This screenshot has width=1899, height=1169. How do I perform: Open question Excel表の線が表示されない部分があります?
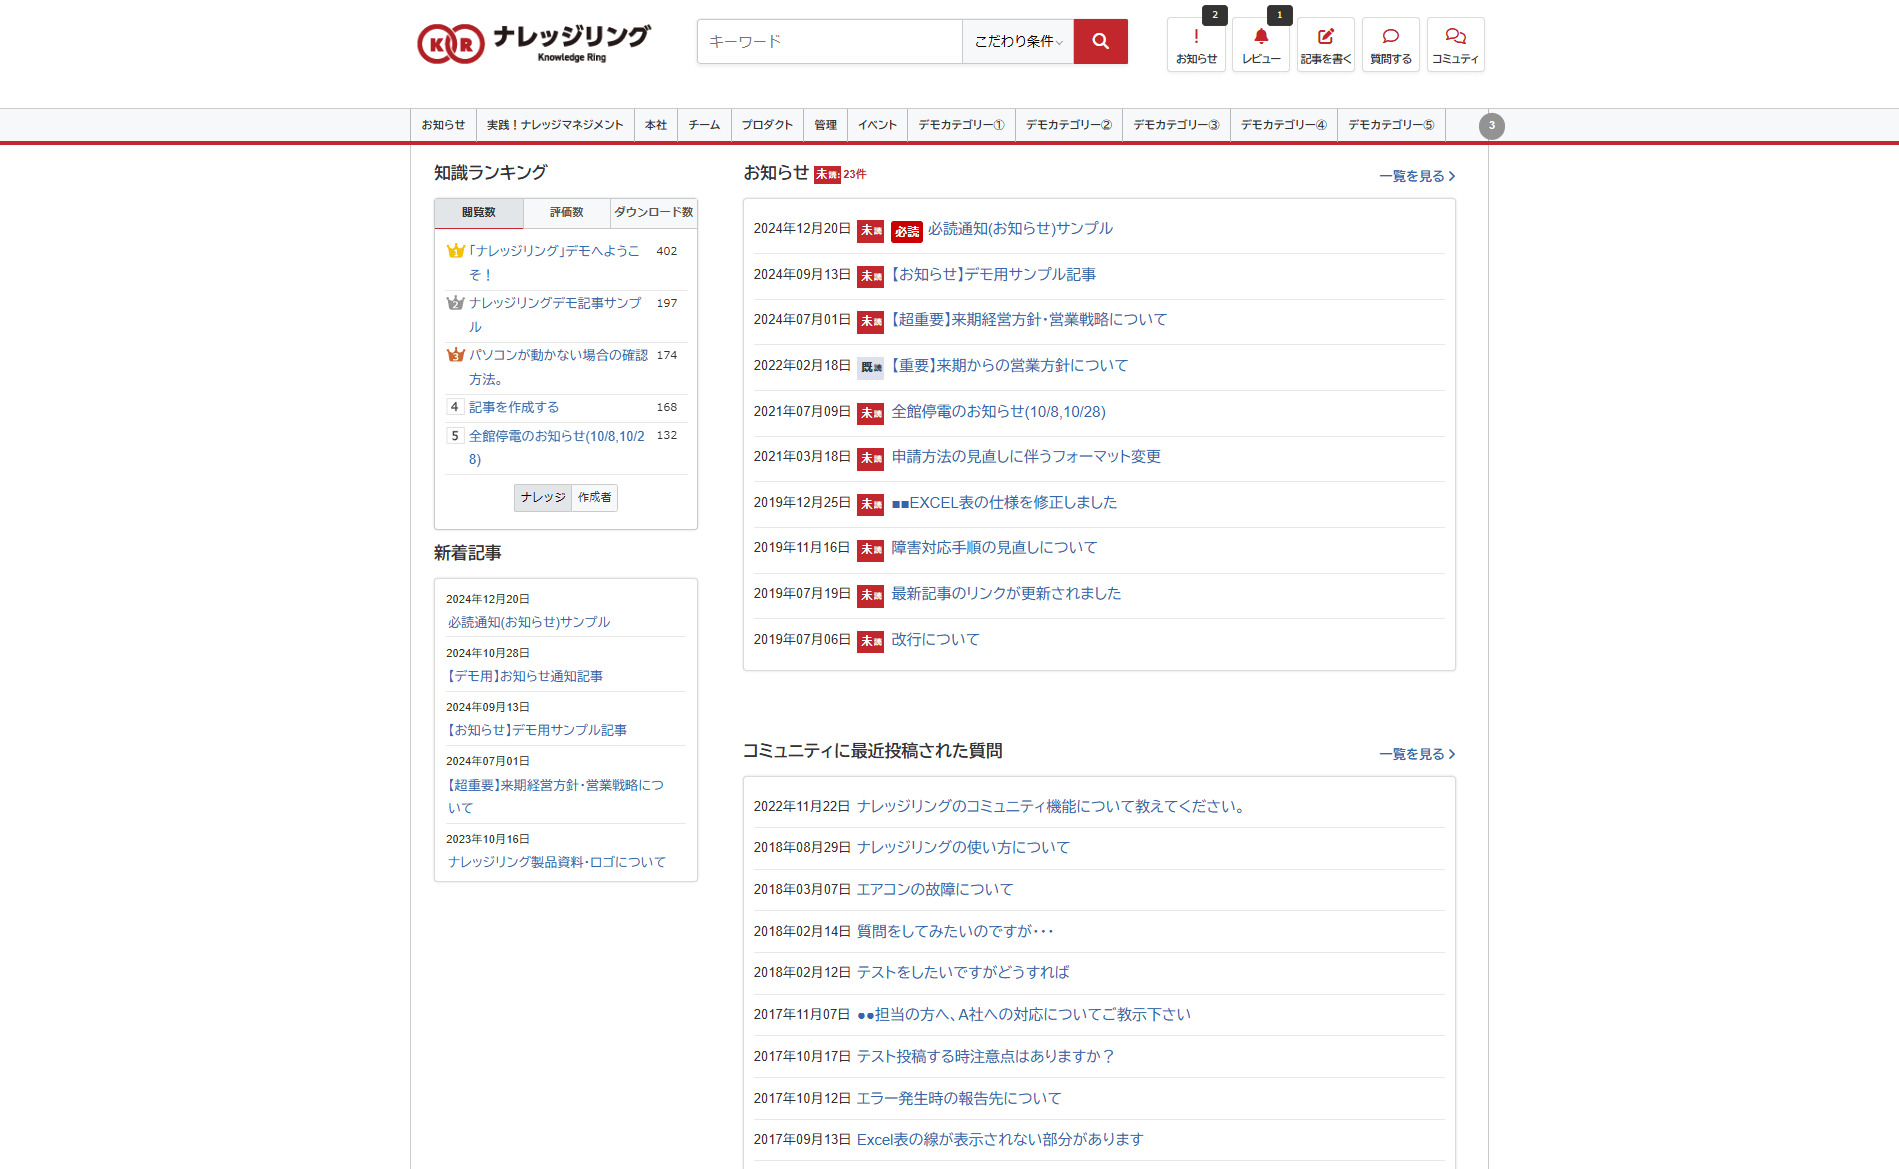point(1000,1140)
